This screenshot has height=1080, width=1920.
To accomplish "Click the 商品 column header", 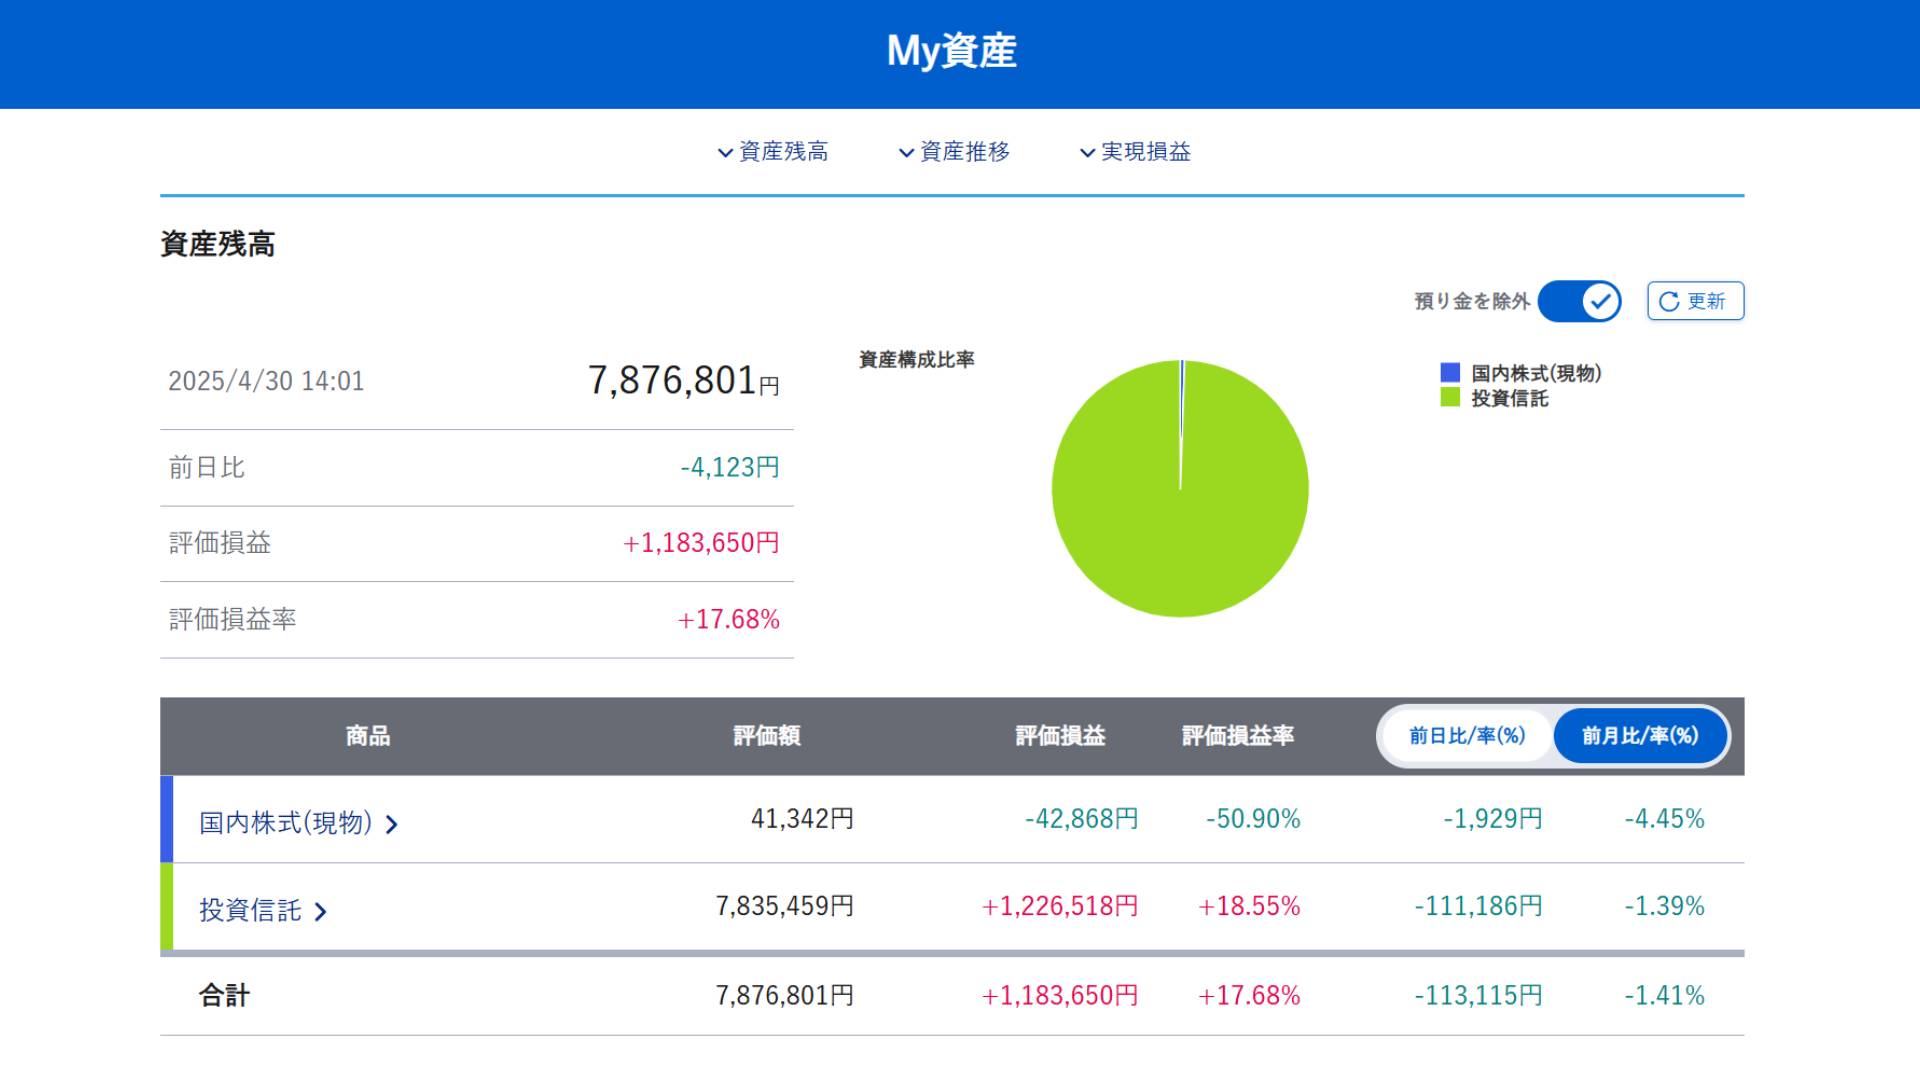I will pos(368,736).
